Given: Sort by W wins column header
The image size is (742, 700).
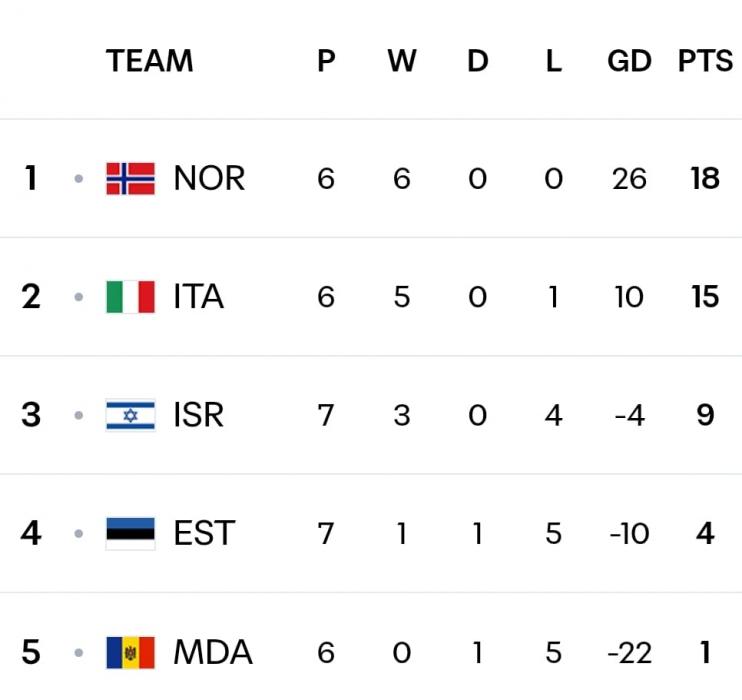Looking at the screenshot, I should pyautogui.click(x=402, y=61).
